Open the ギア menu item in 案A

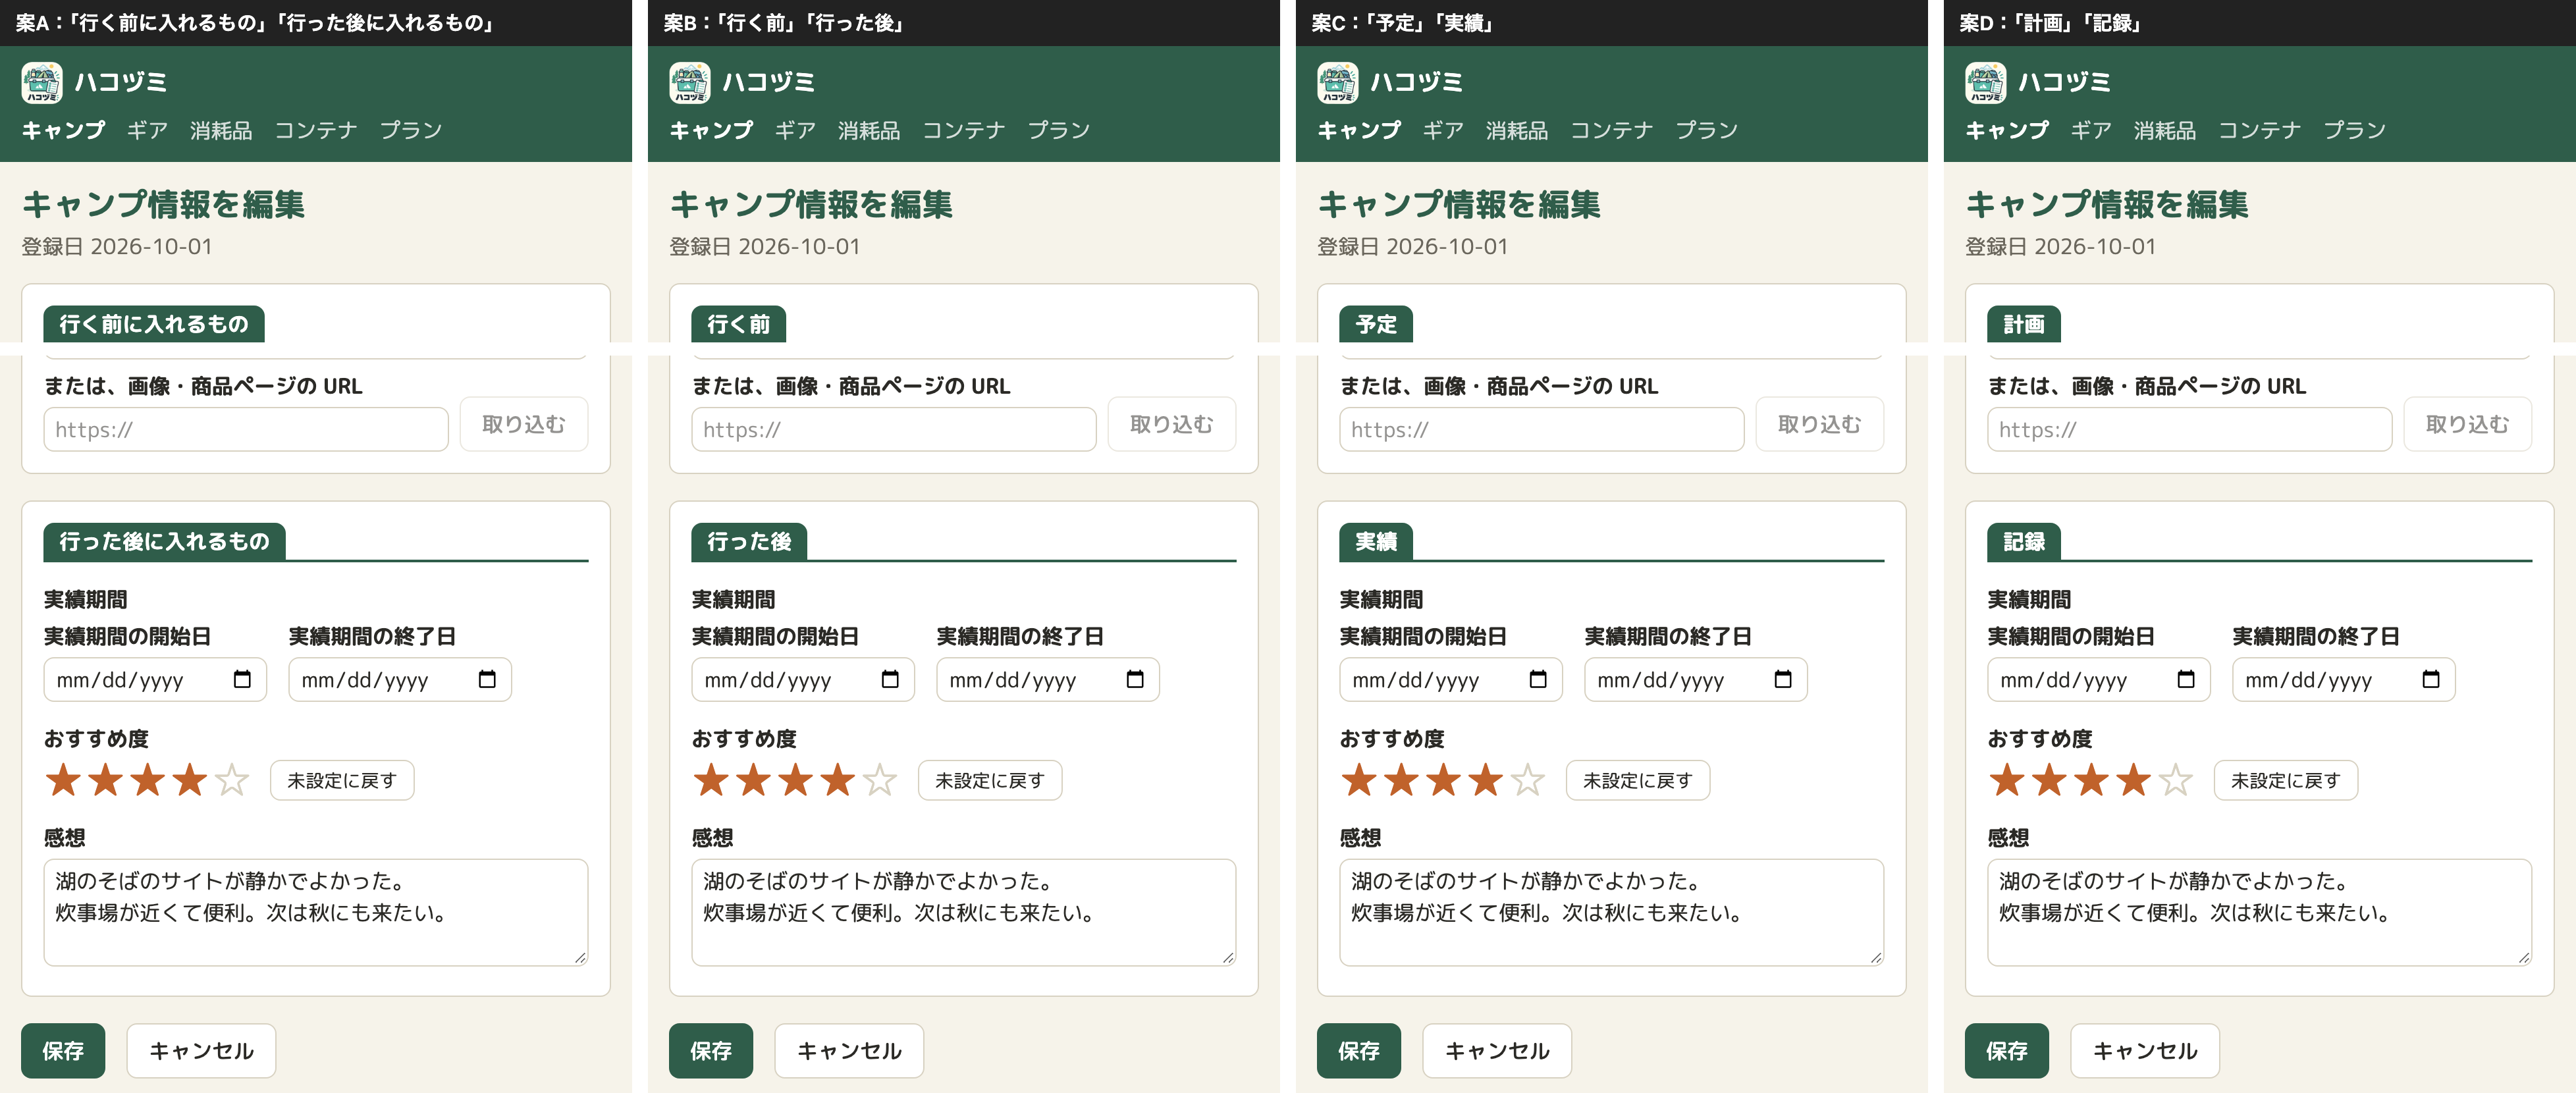pos(147,130)
